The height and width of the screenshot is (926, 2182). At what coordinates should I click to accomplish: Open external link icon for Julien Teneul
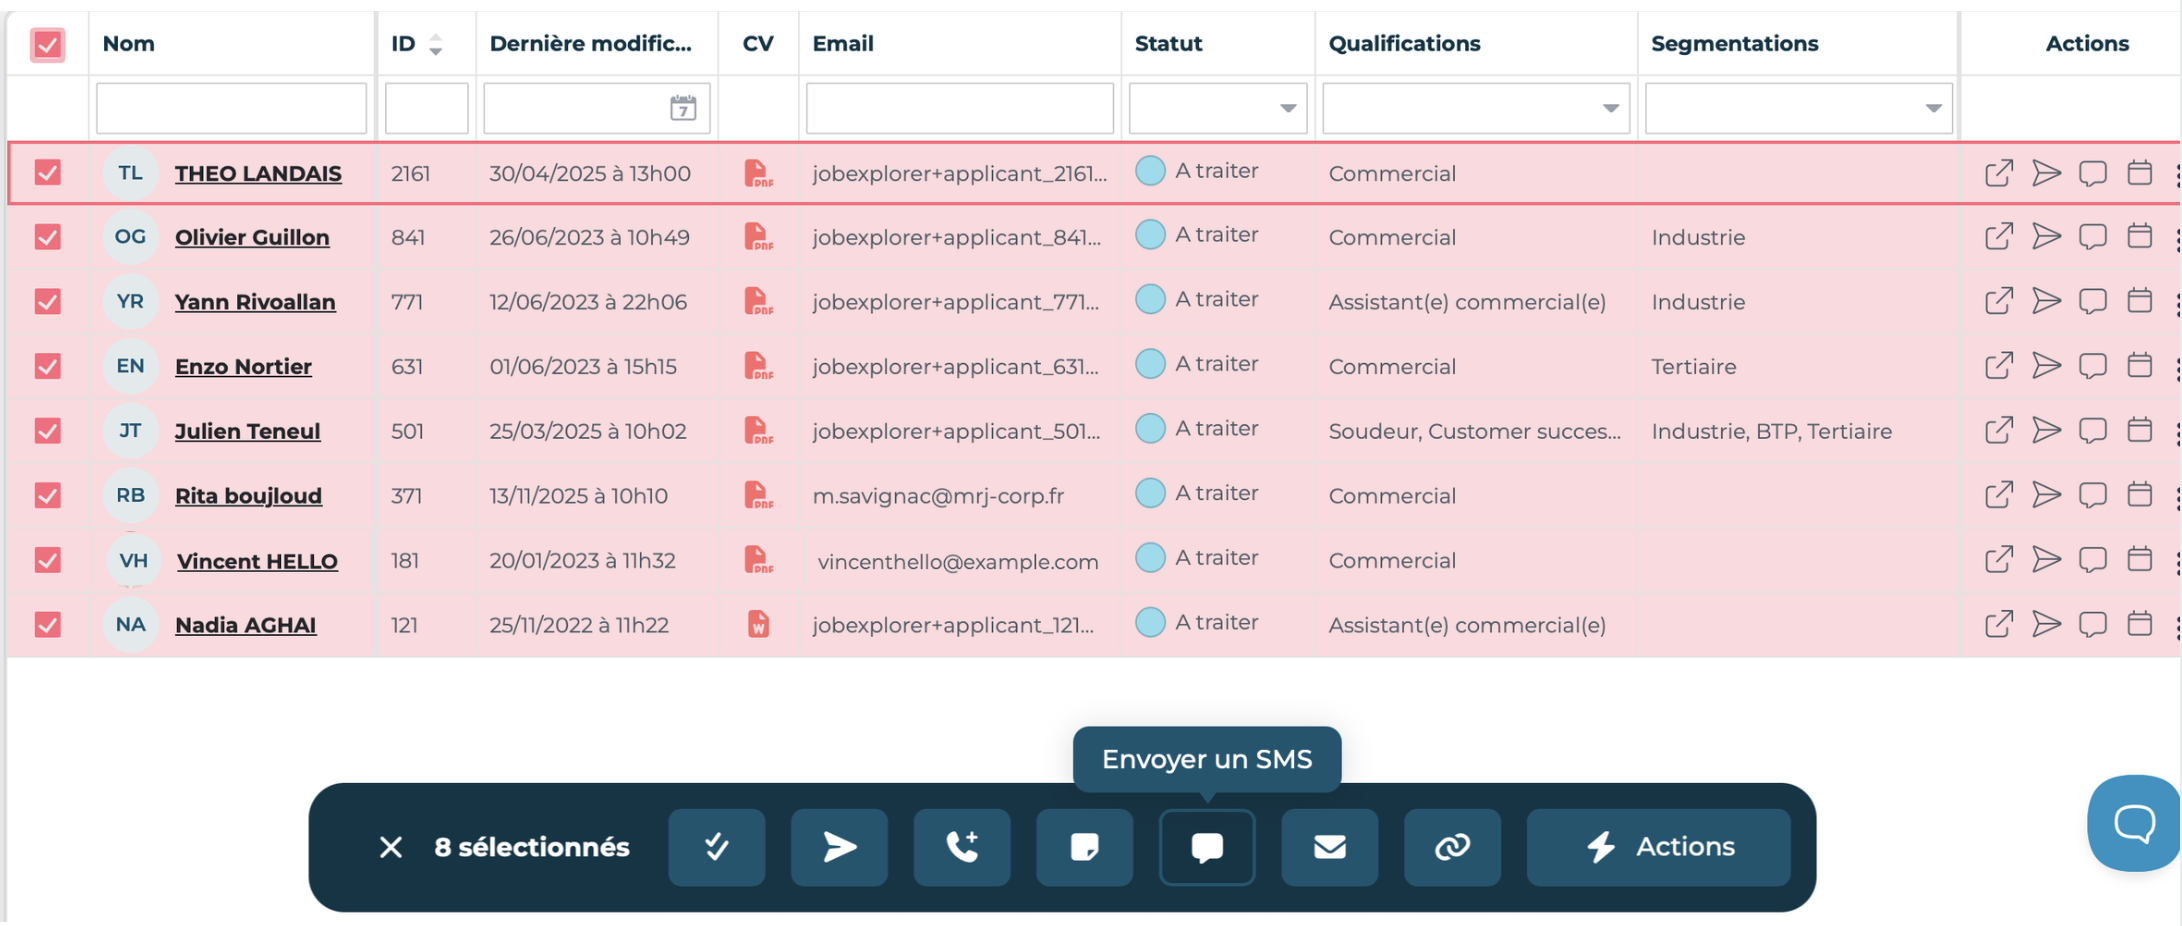(1998, 431)
